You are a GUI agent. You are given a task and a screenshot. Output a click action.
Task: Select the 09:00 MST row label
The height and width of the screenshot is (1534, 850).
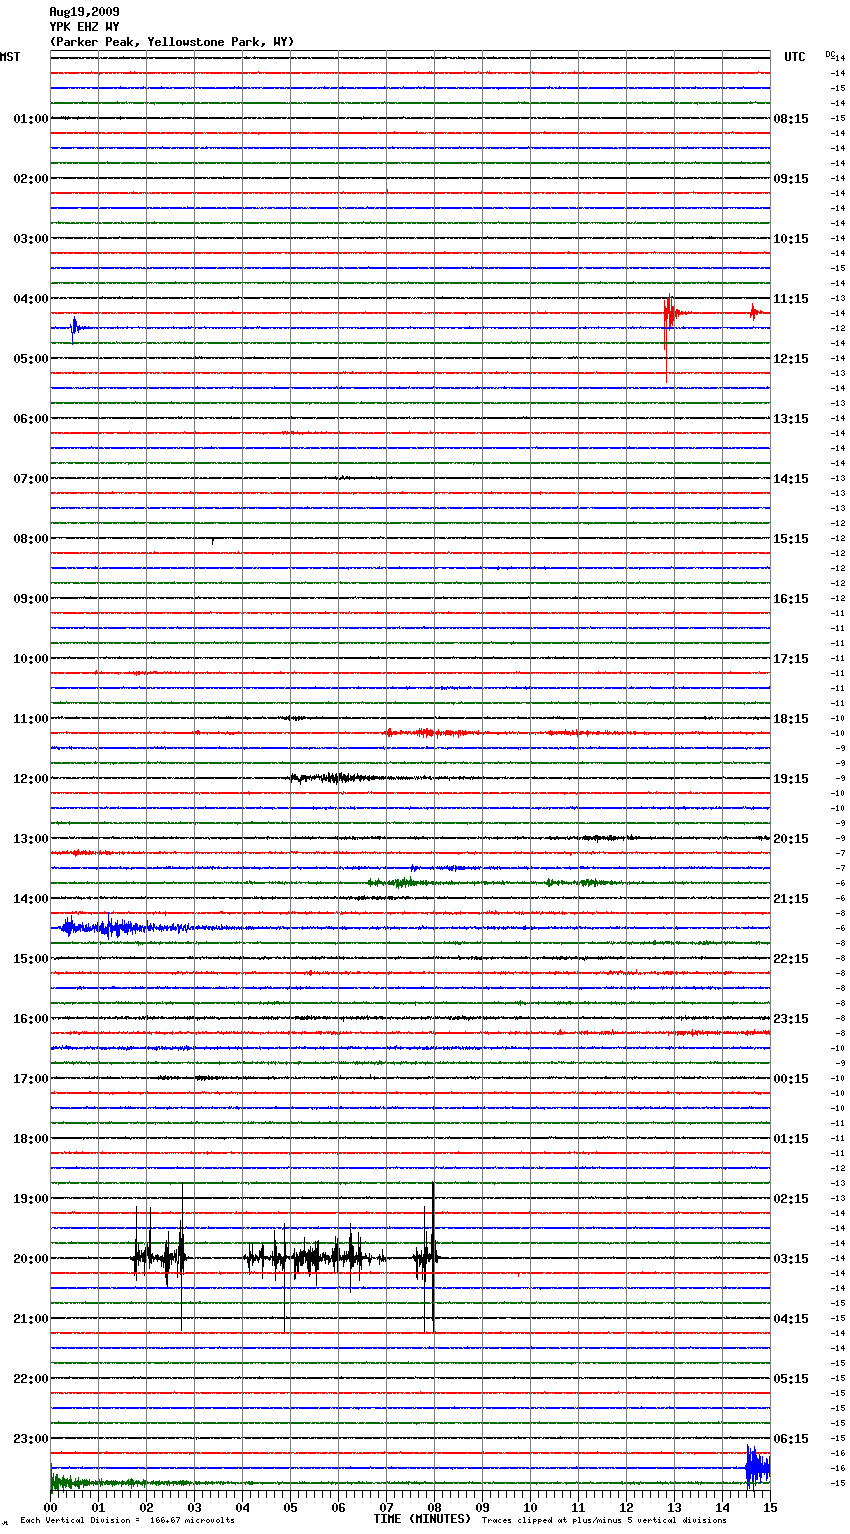(31, 599)
